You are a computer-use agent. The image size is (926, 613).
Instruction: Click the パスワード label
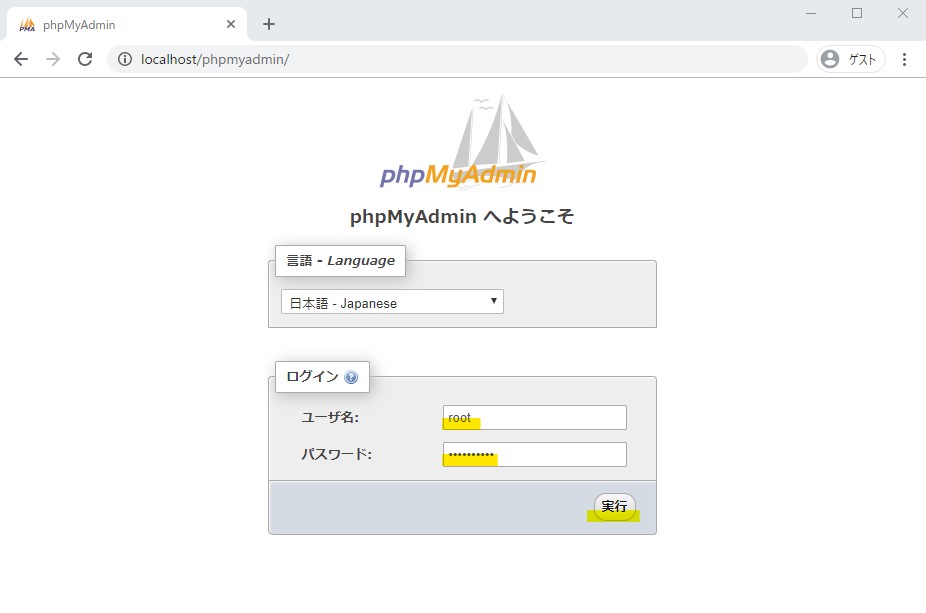tap(337, 454)
